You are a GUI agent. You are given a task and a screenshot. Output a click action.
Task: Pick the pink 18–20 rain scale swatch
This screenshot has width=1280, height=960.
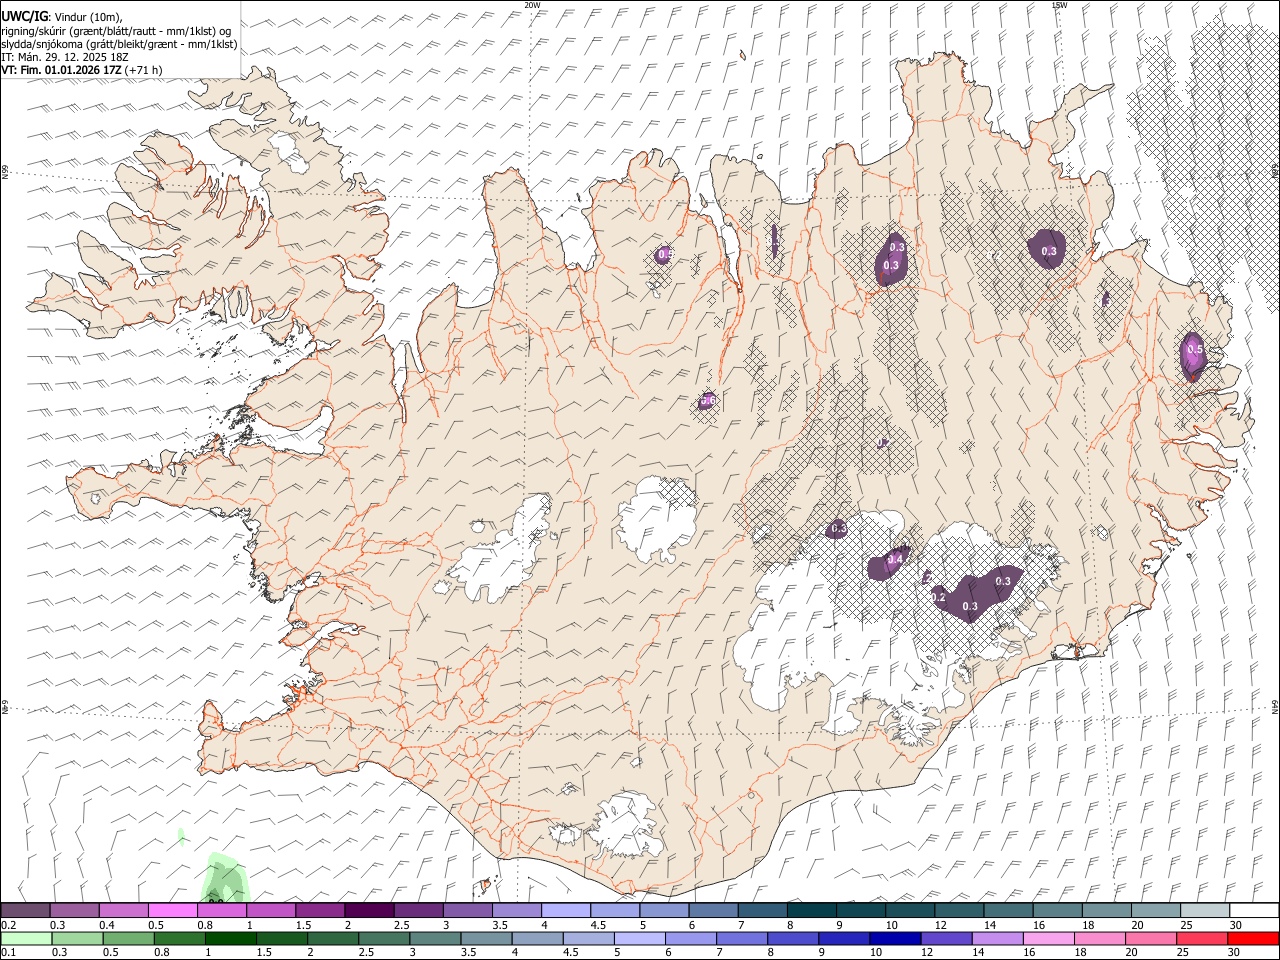pos(1100,938)
